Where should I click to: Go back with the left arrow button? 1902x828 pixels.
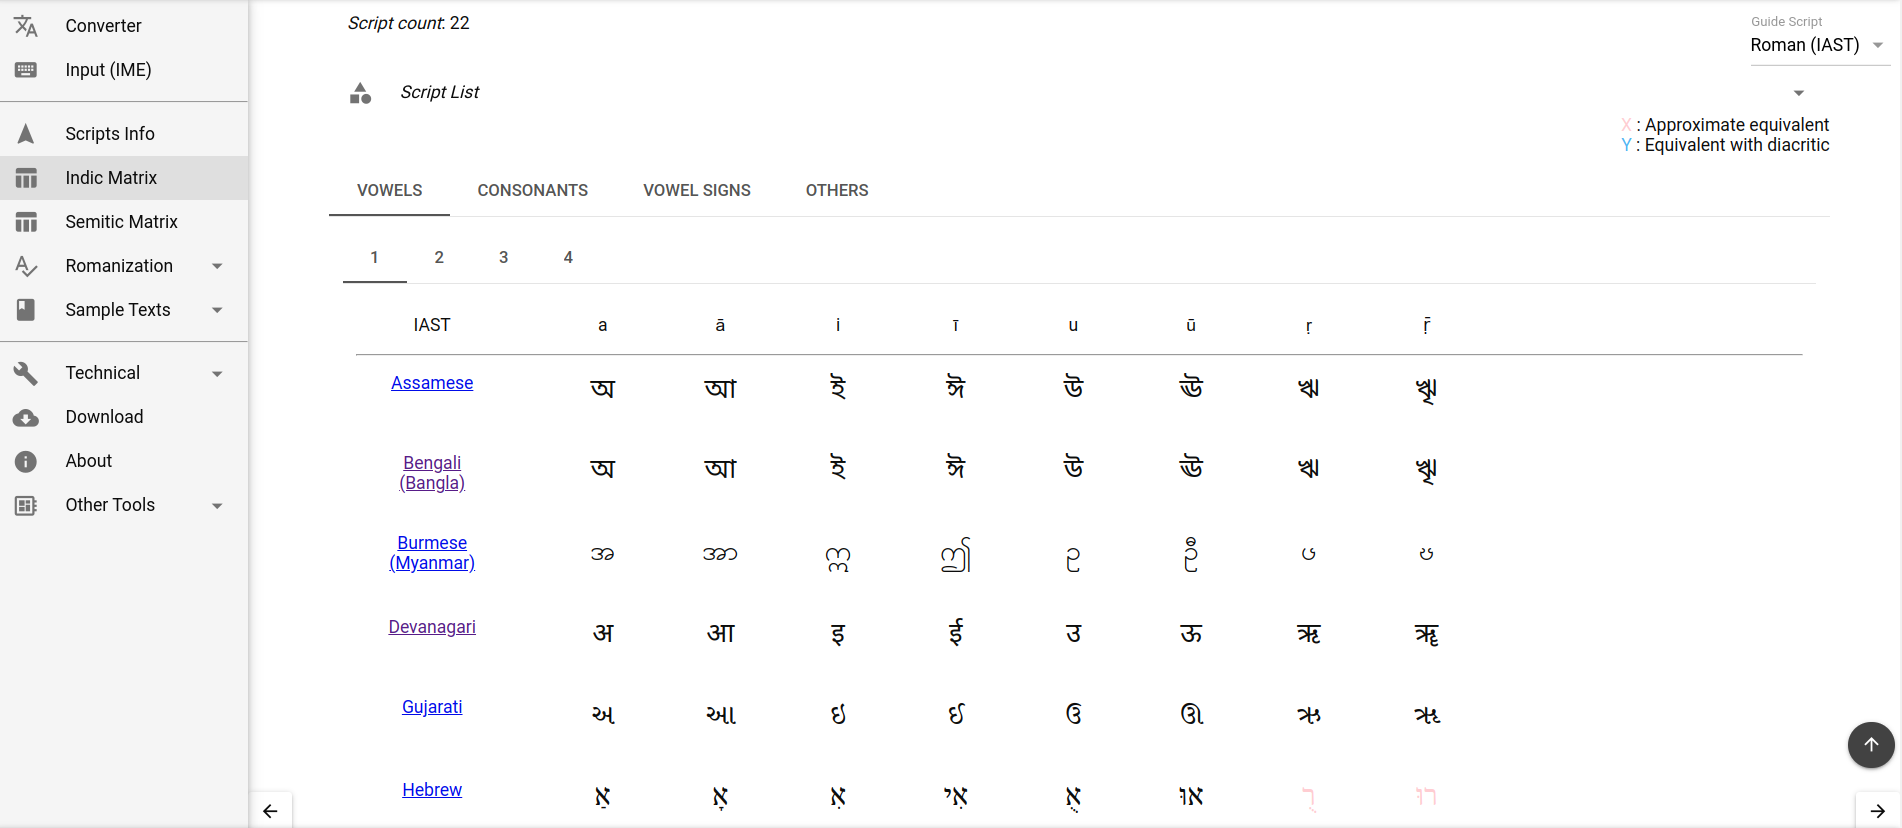pos(270,811)
